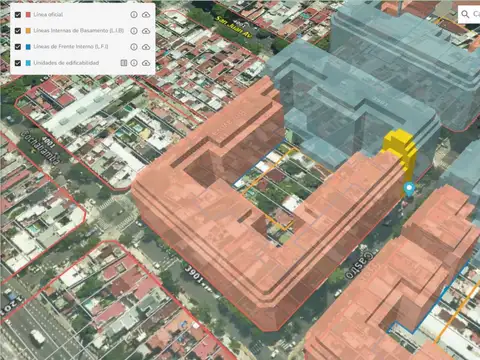Click the Cochabamba street label
The width and height of the screenshot is (480, 360).
40,147
